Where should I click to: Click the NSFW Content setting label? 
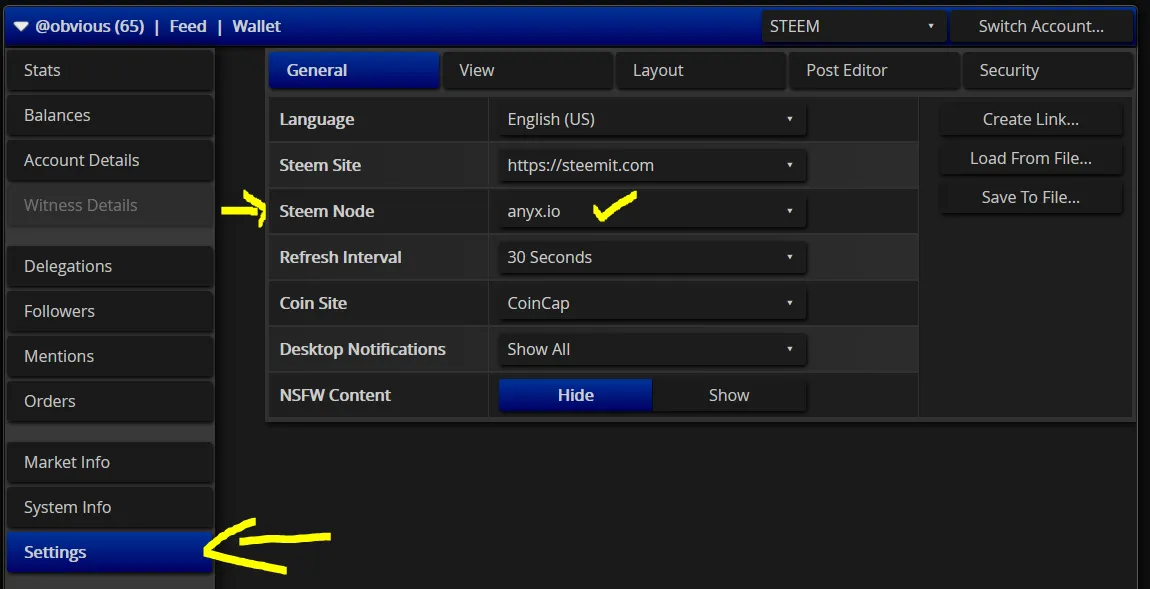(x=335, y=395)
